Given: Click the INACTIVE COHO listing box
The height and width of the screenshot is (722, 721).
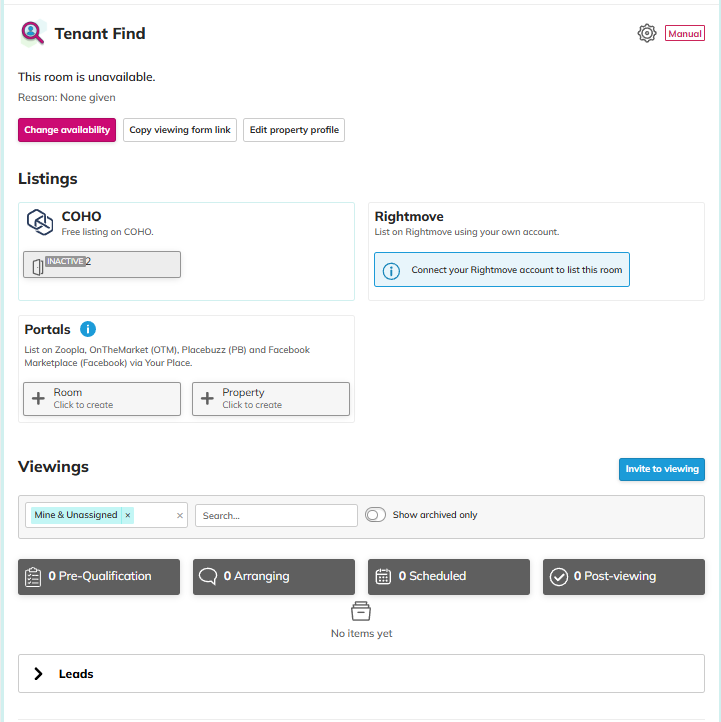Looking at the screenshot, I should 102,264.
